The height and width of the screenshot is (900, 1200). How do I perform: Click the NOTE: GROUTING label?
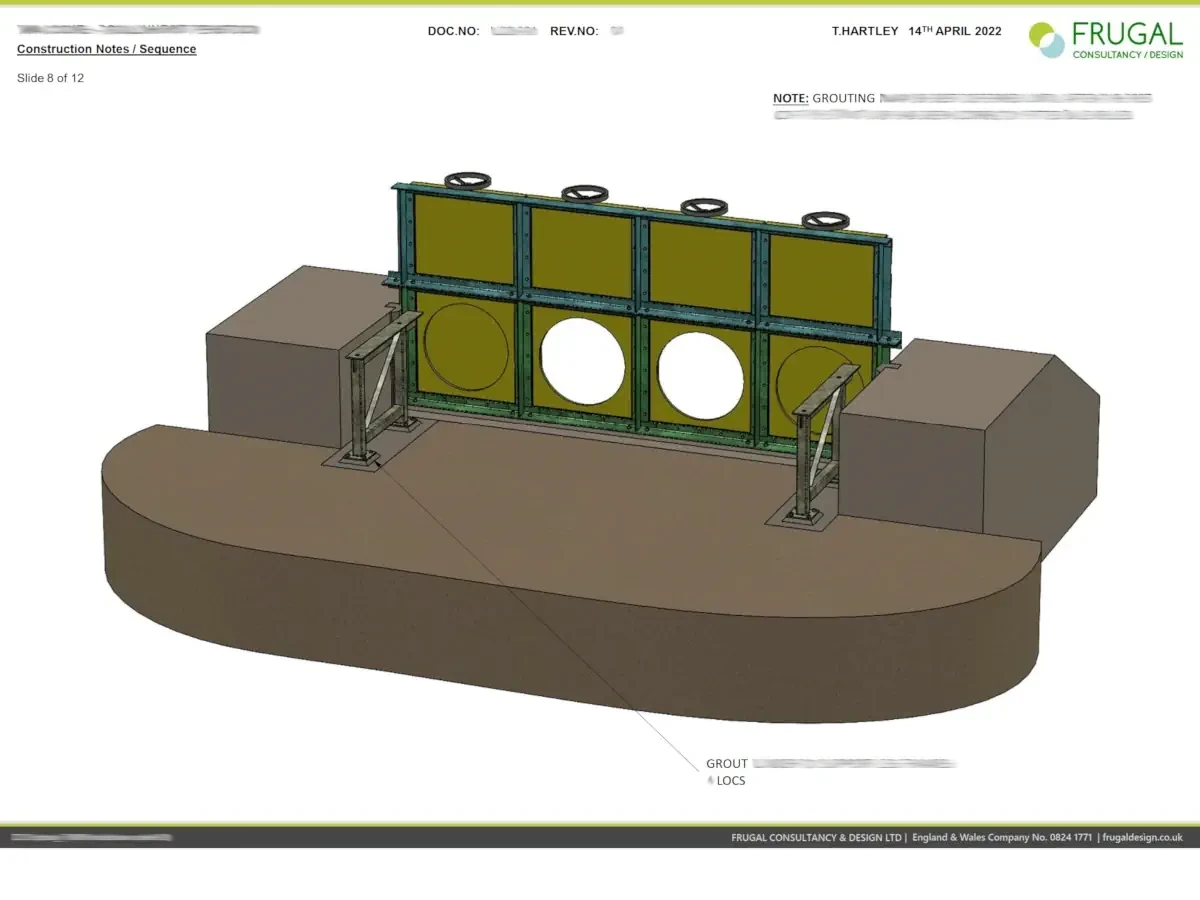[824, 99]
